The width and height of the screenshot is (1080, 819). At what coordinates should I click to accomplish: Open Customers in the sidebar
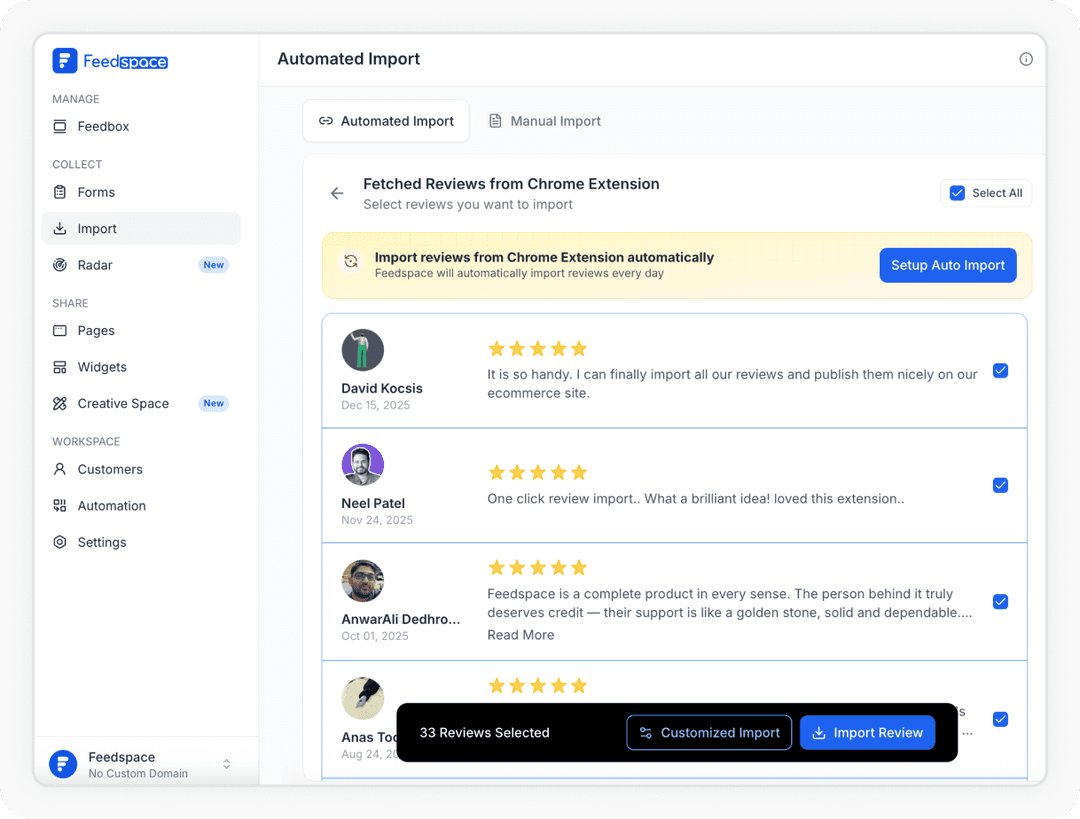pyautogui.click(x=141, y=469)
